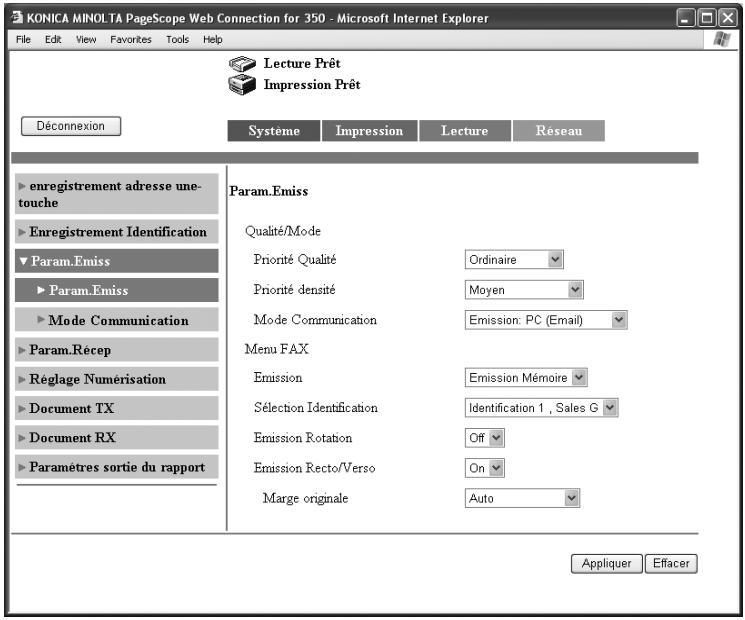This screenshot has width=745, height=620.
Task: Click the Déconnexion button
Action: click(x=71, y=126)
